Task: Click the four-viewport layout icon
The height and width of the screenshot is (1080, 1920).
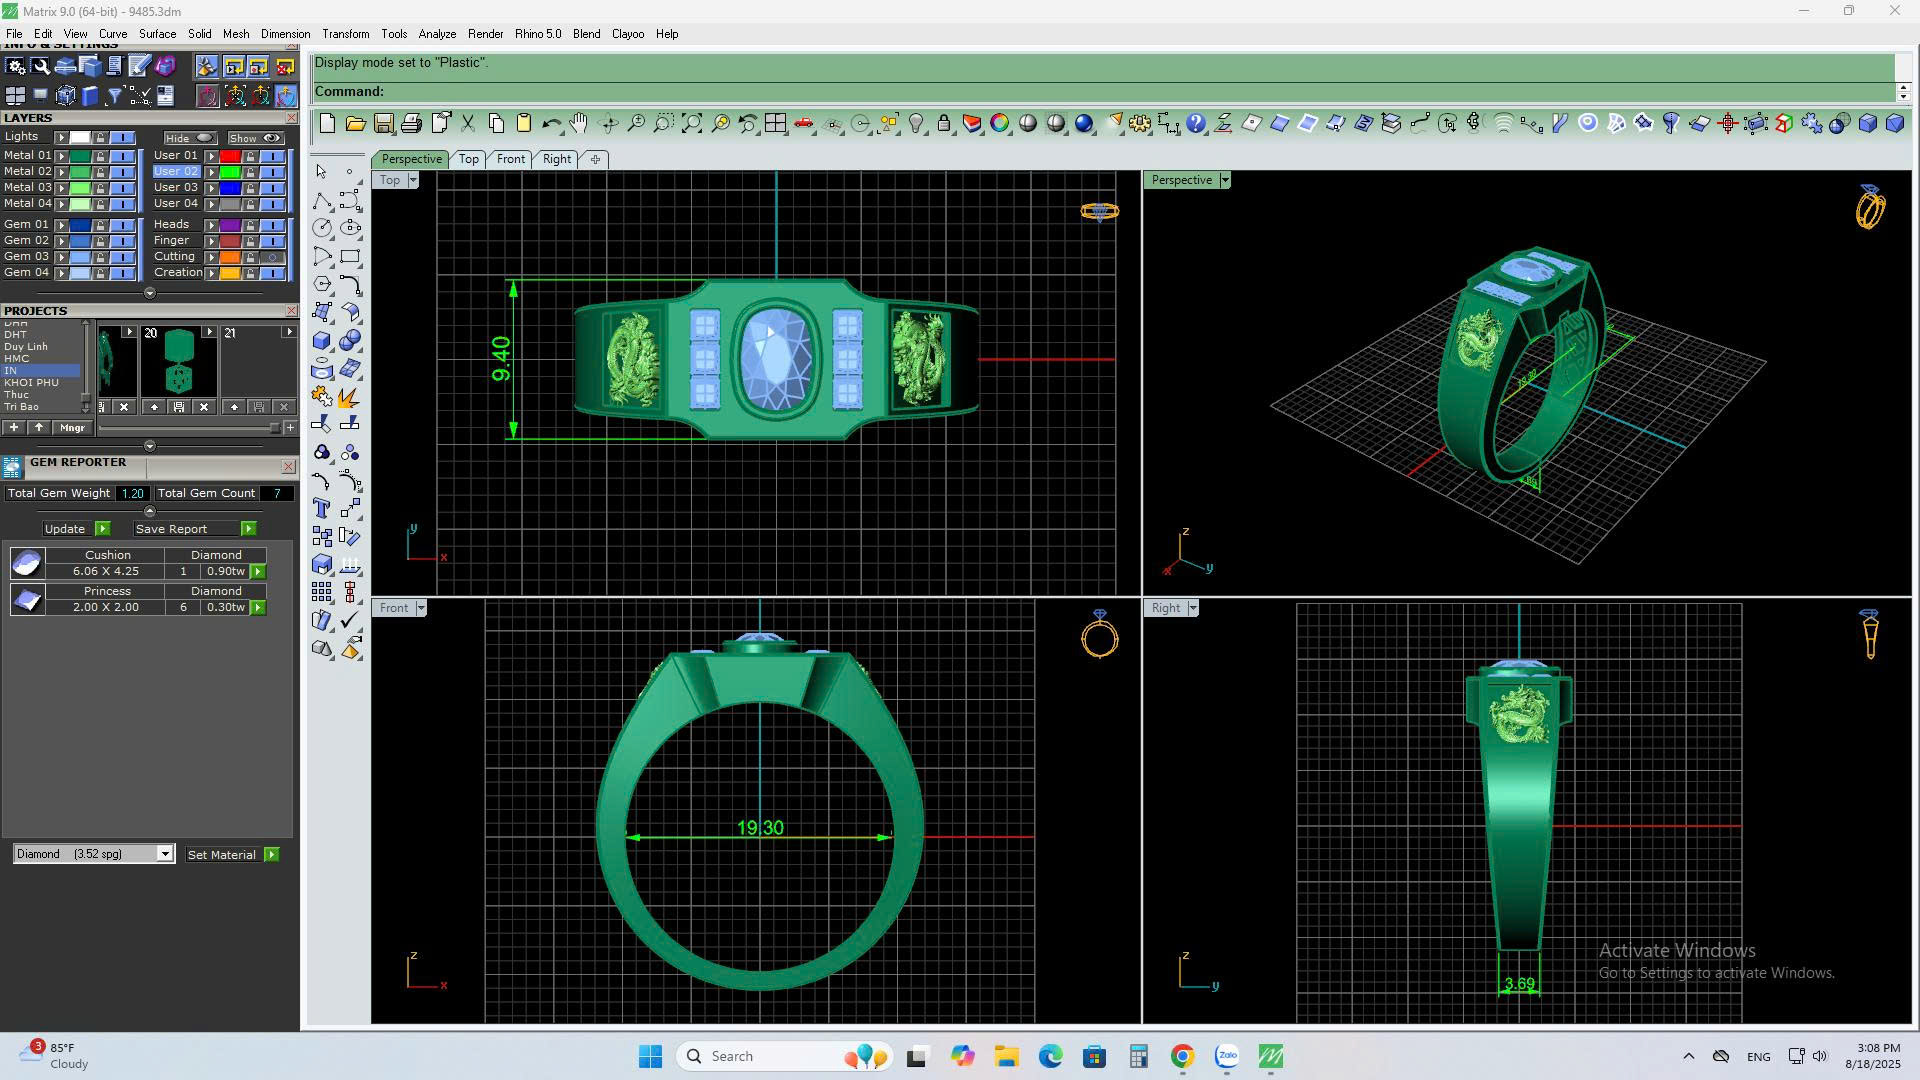Action: coord(775,124)
